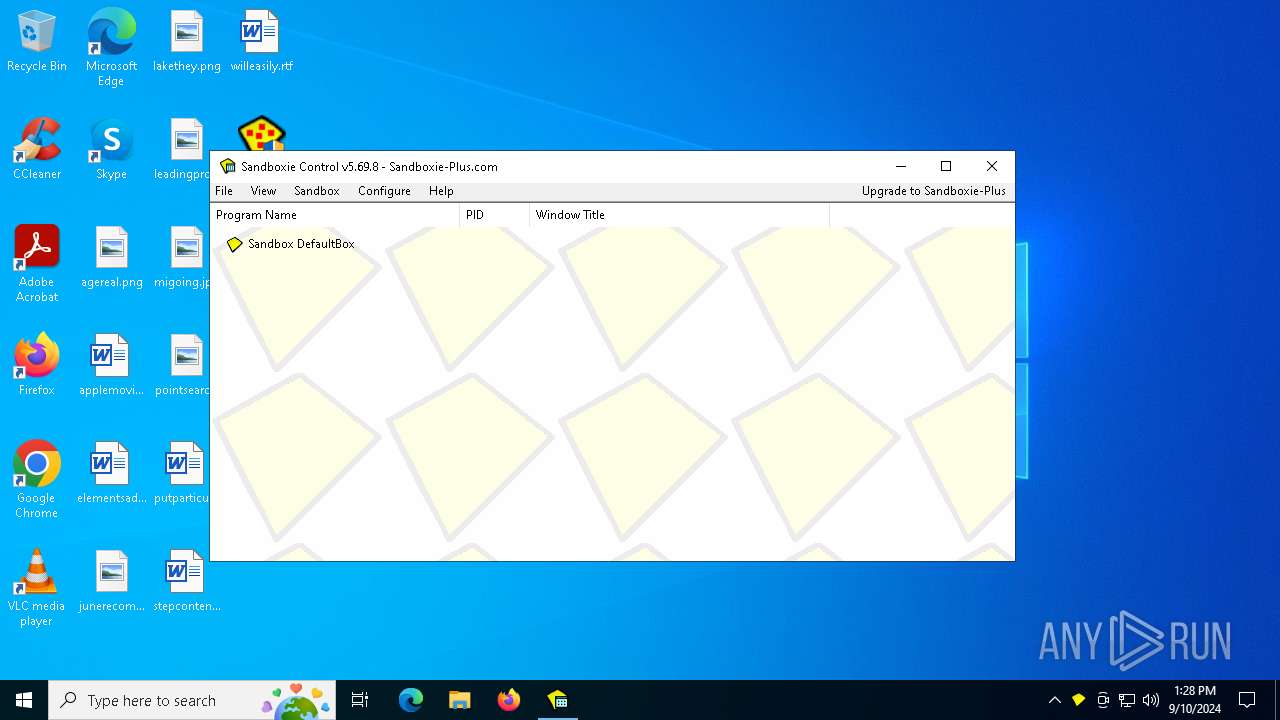Select willeasily.rtf desktop file
The height and width of the screenshot is (720, 1280).
coord(262,42)
